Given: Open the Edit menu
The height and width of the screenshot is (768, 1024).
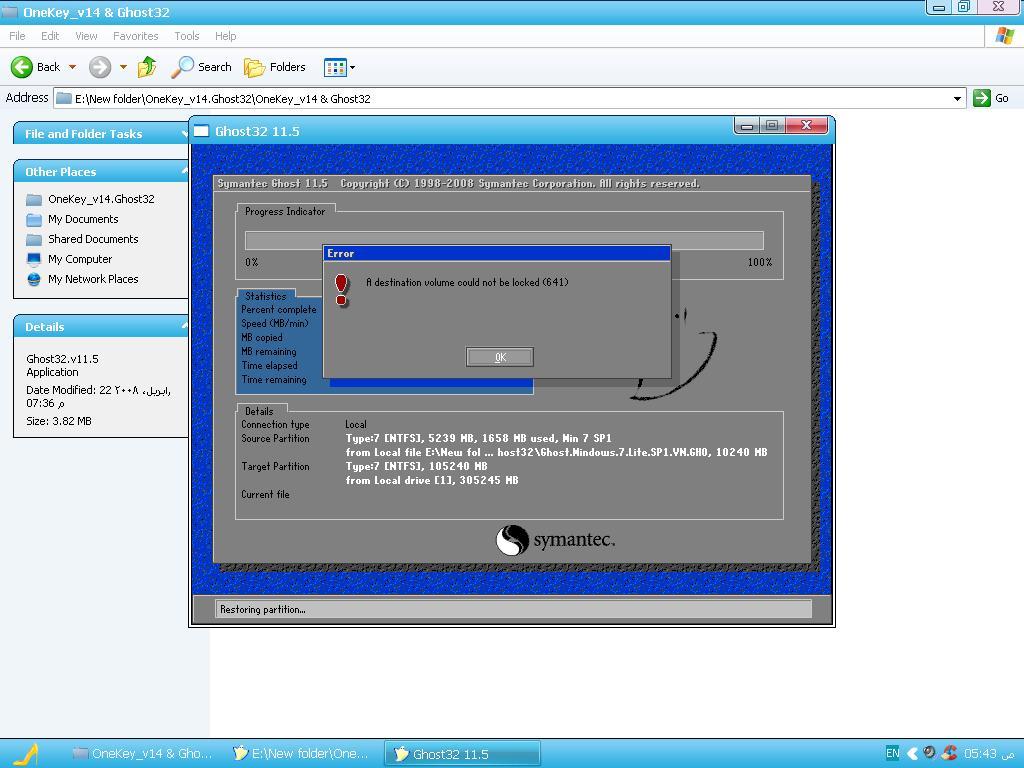Looking at the screenshot, I should pos(50,36).
